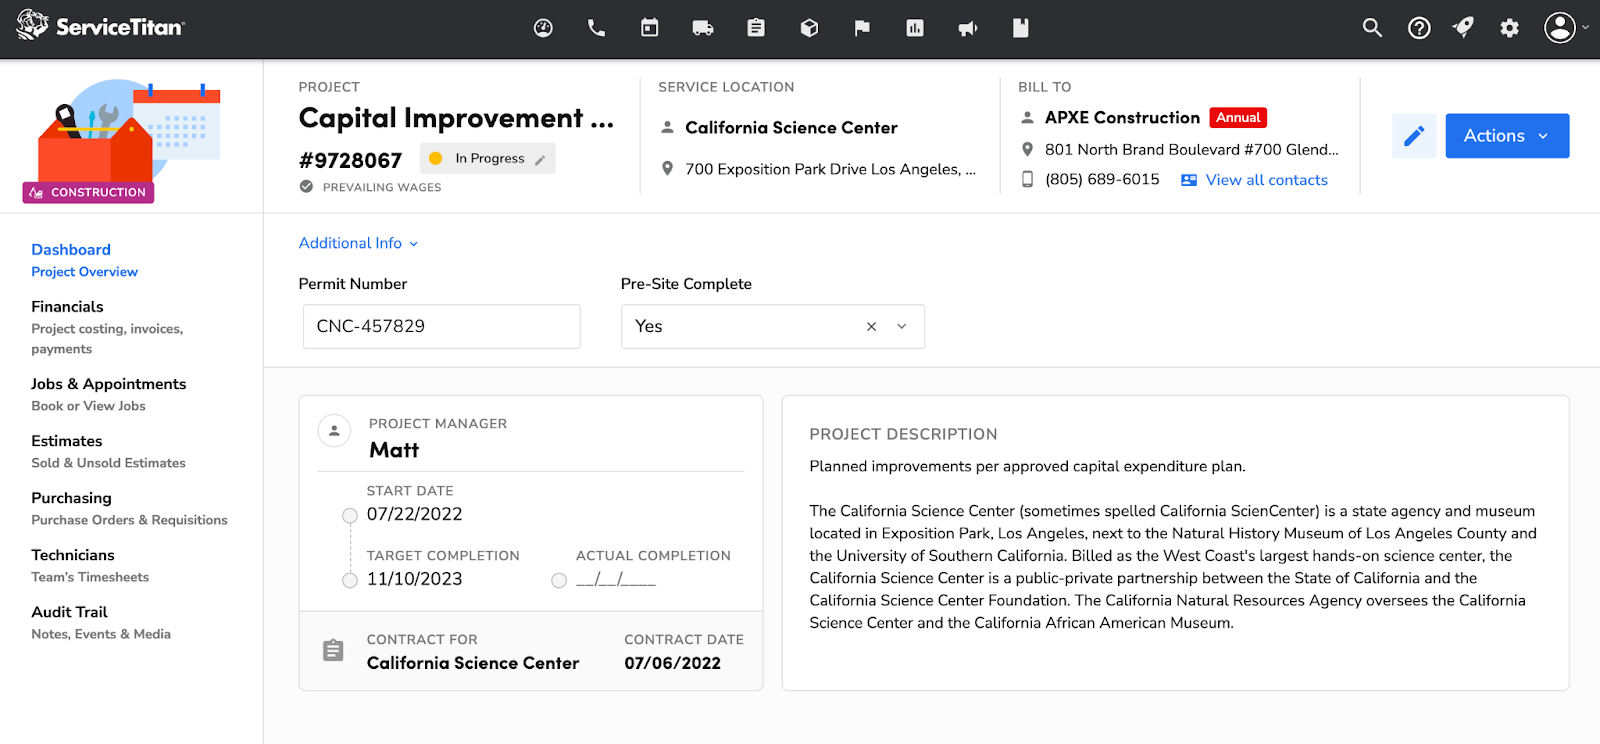Click the service location person icon

[667, 127]
